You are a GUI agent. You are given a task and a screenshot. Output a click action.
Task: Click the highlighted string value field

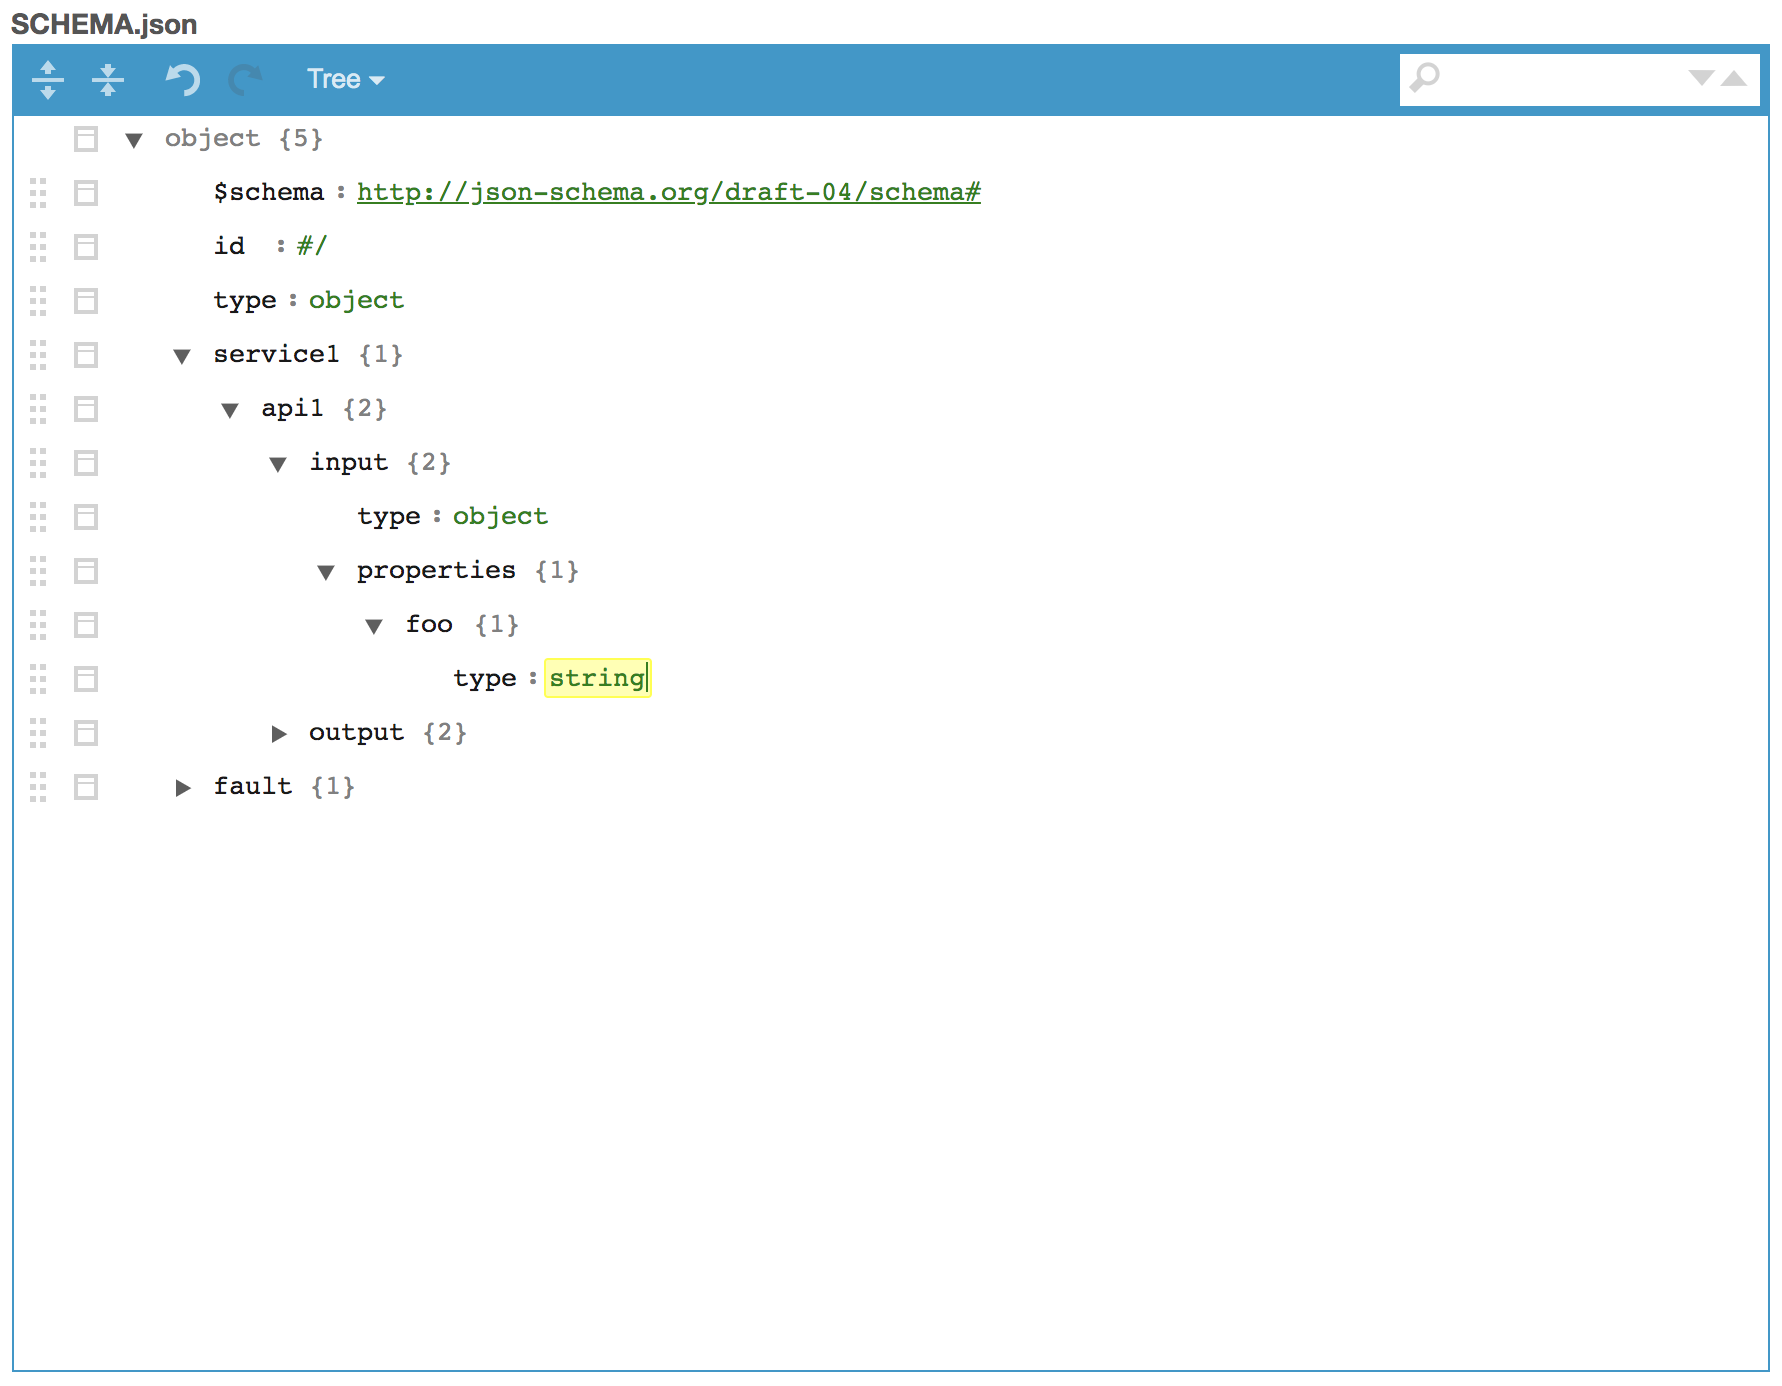(x=597, y=678)
